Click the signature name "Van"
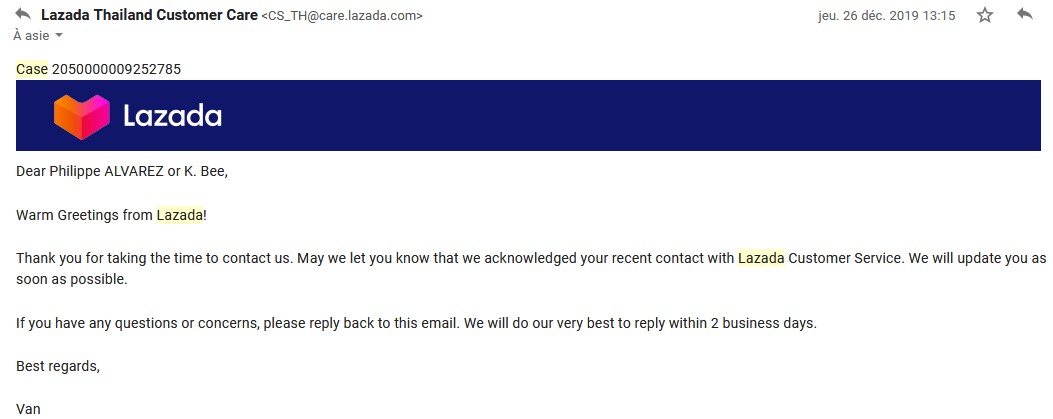Viewport: 1053px width, 419px height. [x=28, y=408]
